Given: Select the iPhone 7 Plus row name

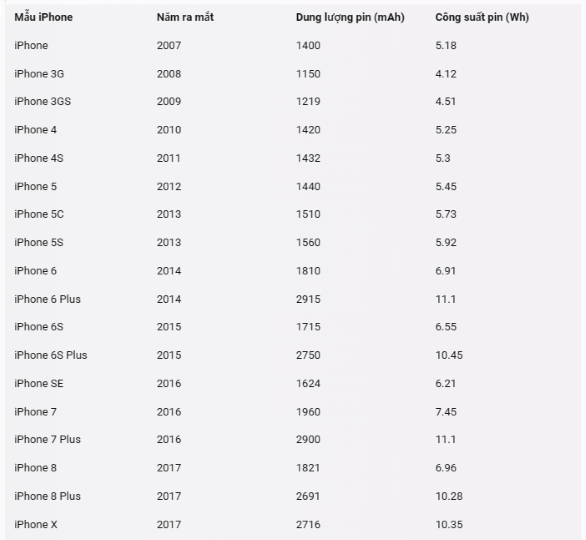Looking at the screenshot, I should coord(47,439).
